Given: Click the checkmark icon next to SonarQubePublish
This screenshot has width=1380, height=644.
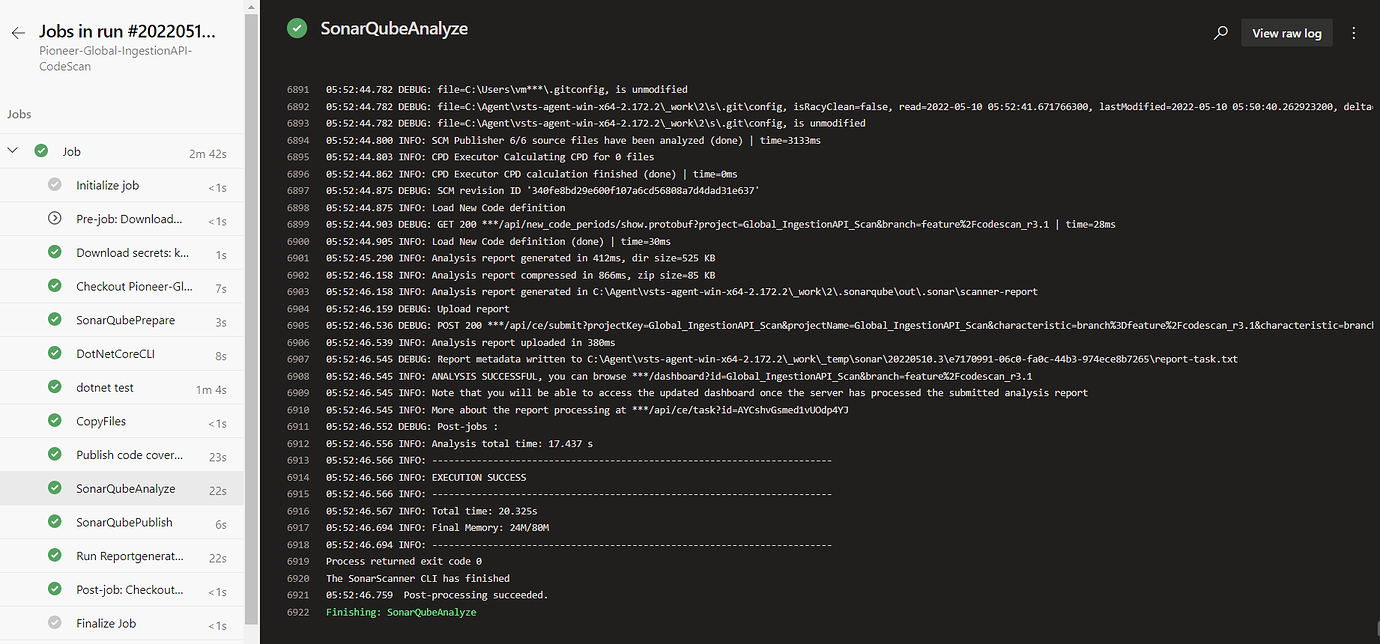Looking at the screenshot, I should coord(55,521).
